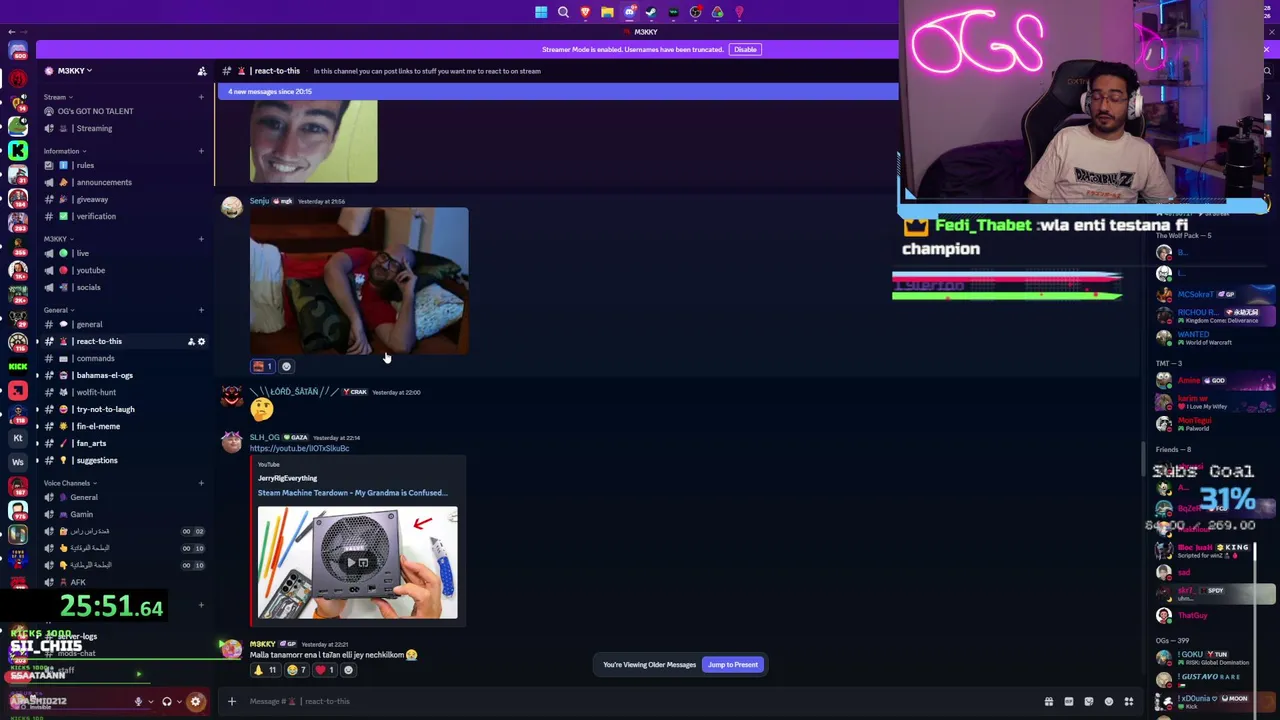Screen dimensions: 1280x720
Task: Open the fin-el-meme channel
Action: 125,426
